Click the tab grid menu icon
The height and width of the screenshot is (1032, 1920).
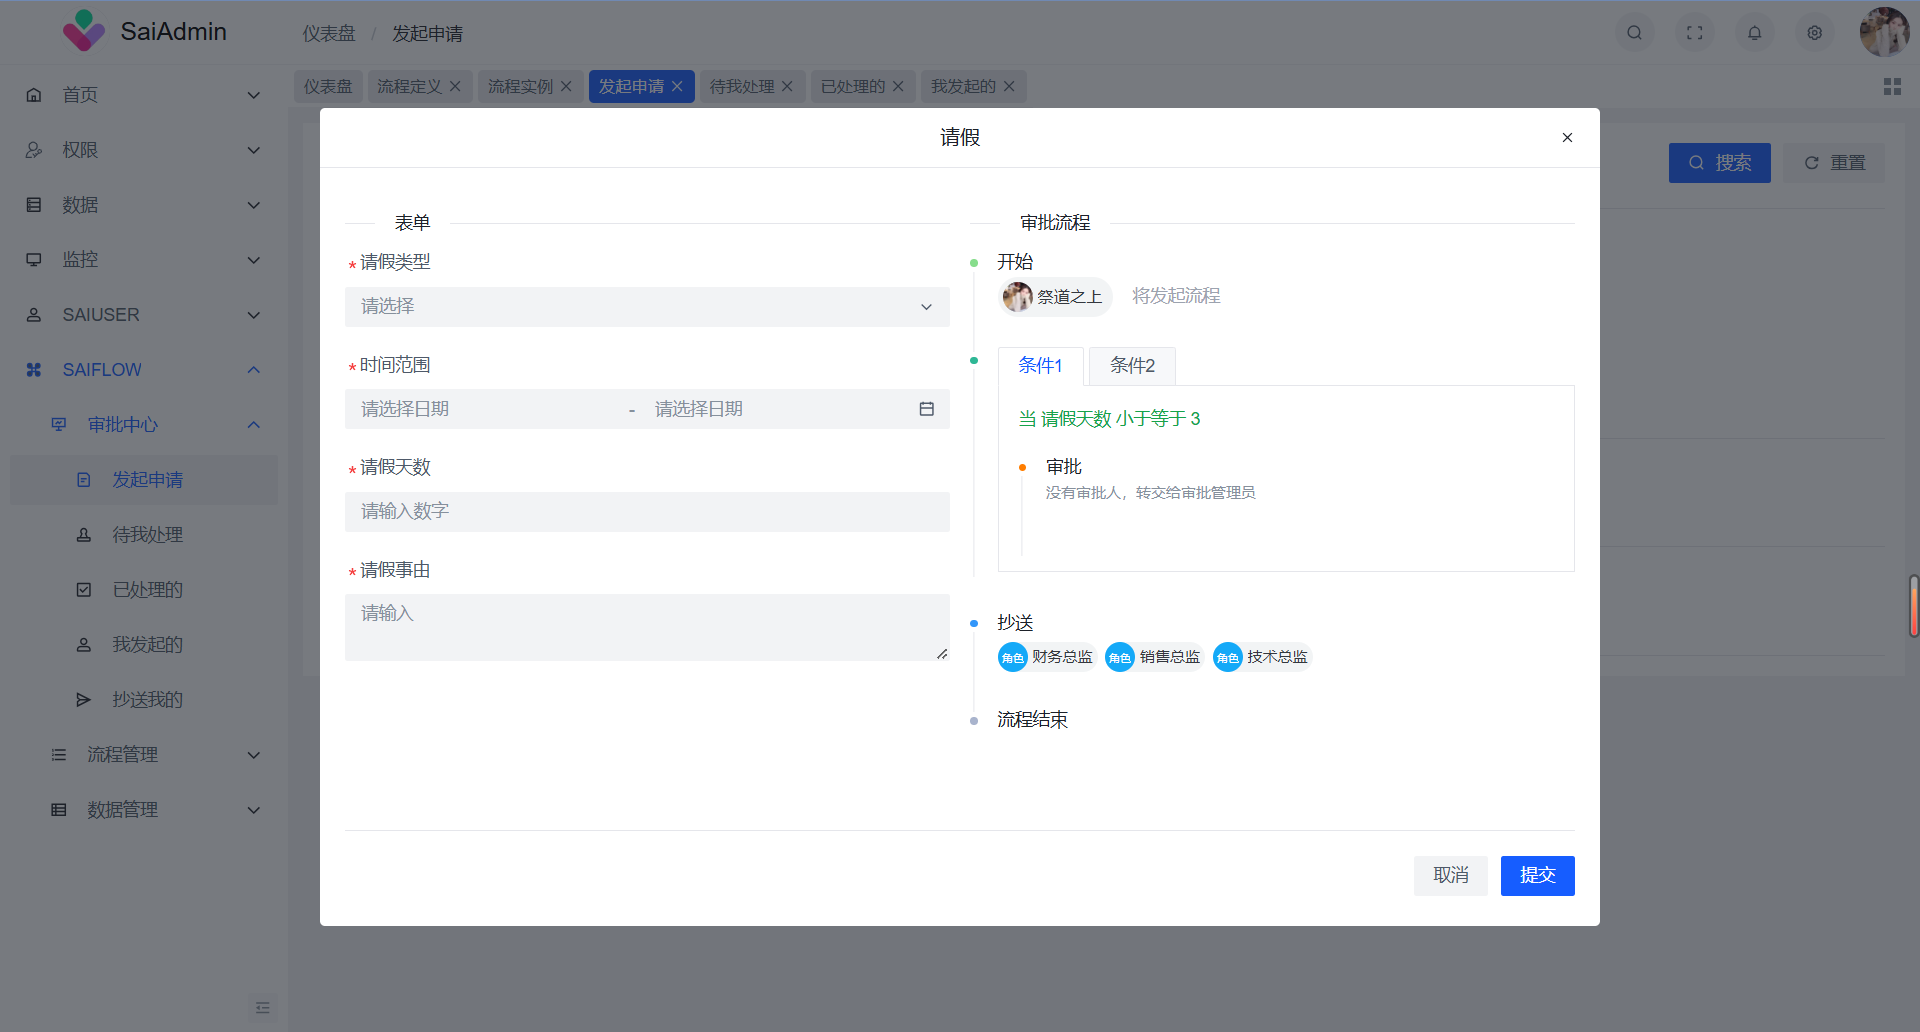tap(1892, 87)
